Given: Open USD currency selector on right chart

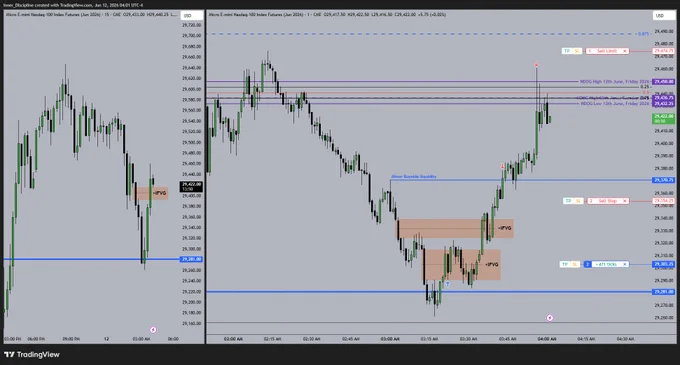Looking at the screenshot, I should pyautogui.click(x=664, y=16).
